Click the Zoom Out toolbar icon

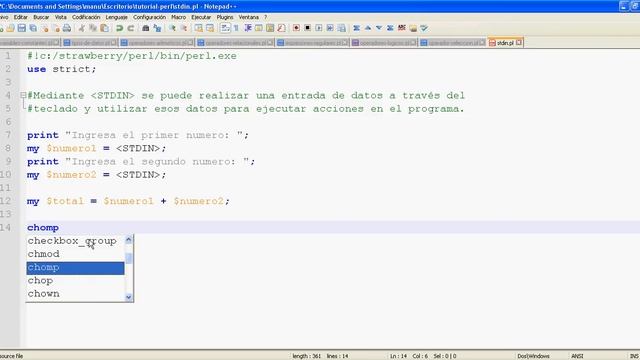(x=183, y=28)
